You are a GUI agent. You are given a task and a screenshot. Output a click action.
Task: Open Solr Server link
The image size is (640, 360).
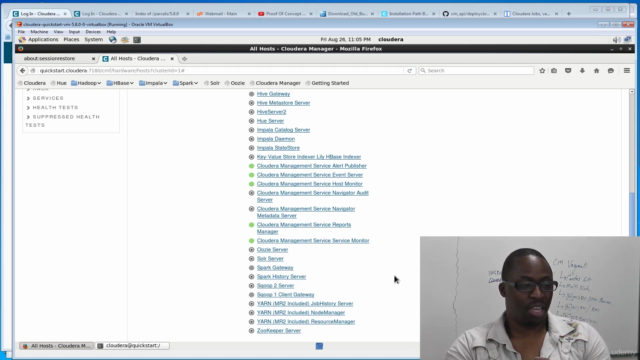(x=270, y=259)
